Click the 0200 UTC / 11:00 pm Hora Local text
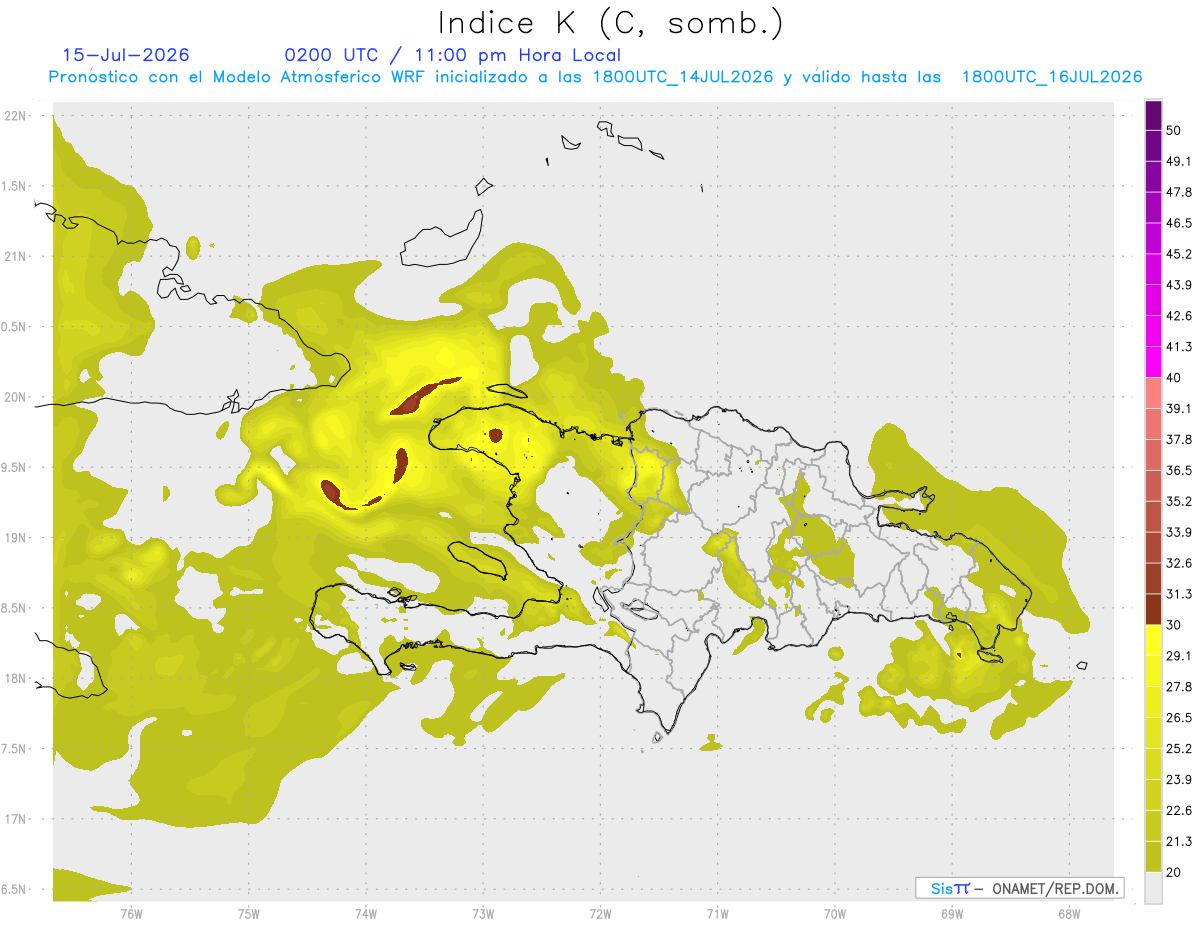Screen dimensions: 1200x927 pyautogui.click(x=453, y=55)
